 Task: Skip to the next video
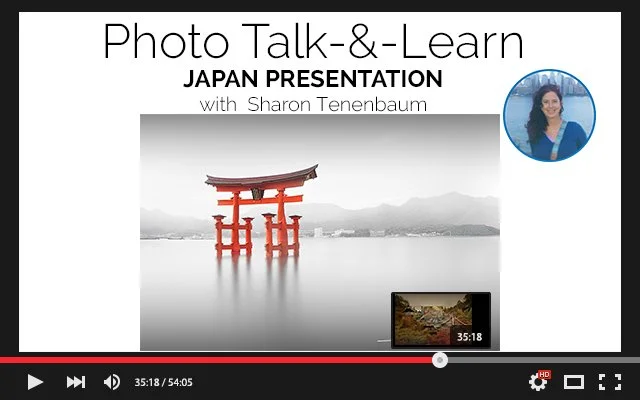click(x=76, y=382)
